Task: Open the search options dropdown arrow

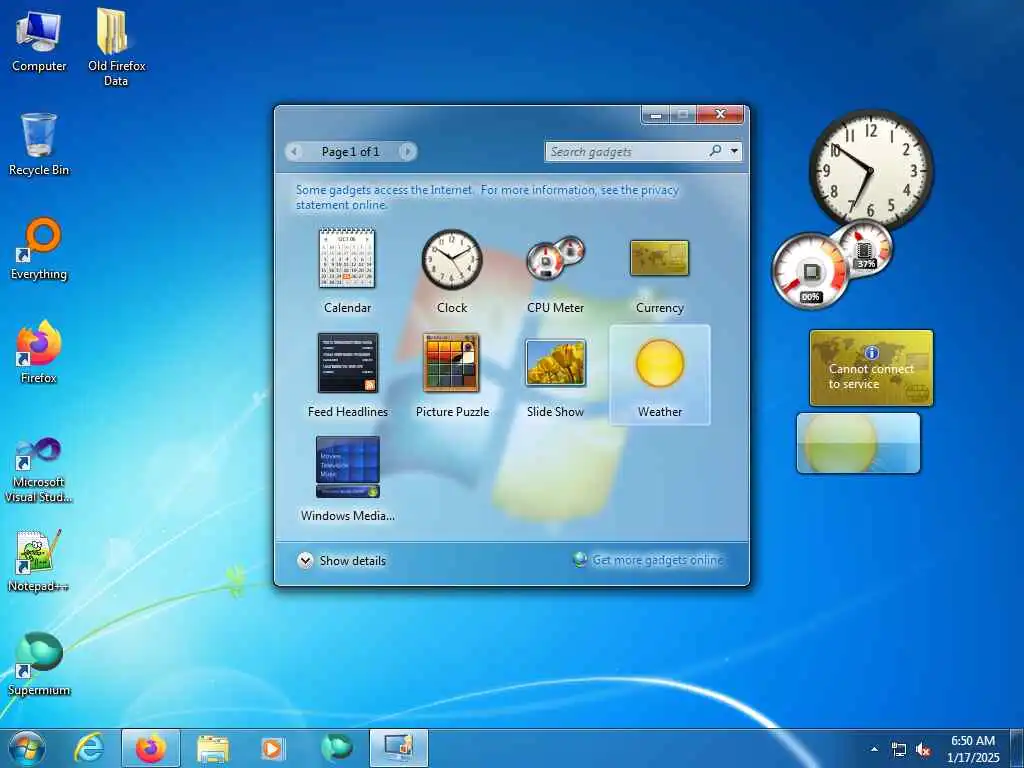Action: pyautogui.click(x=735, y=152)
